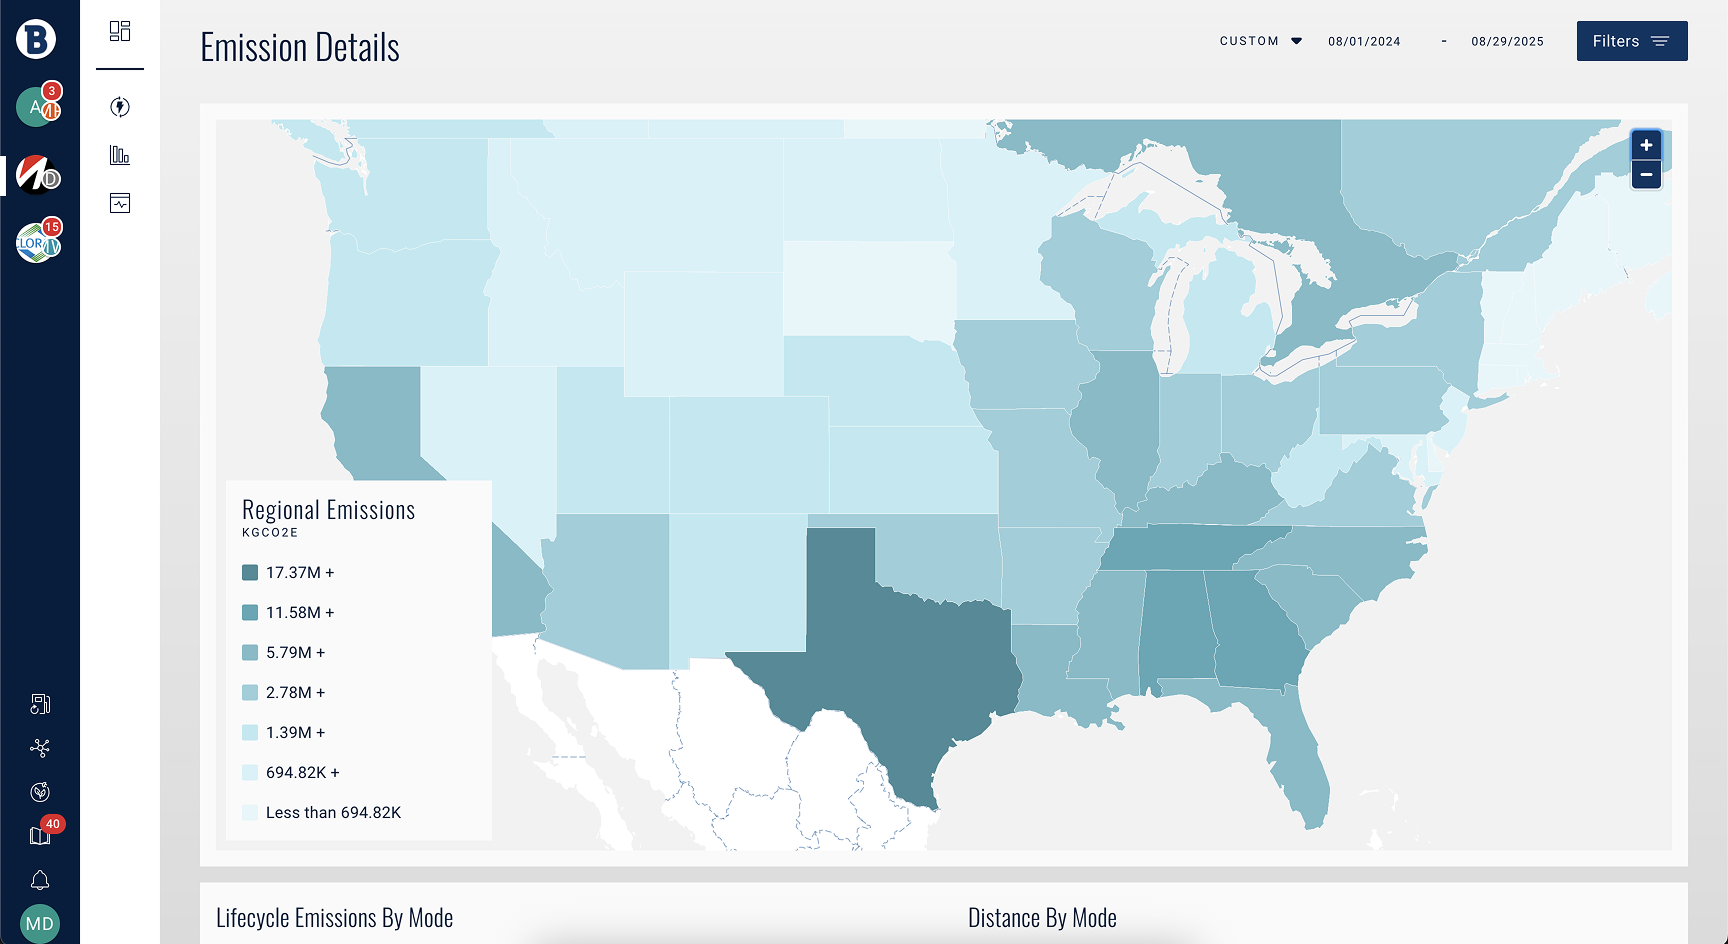Switch to the workspace with 15 notifications
Viewport: 1728px width, 944px height.
point(38,243)
